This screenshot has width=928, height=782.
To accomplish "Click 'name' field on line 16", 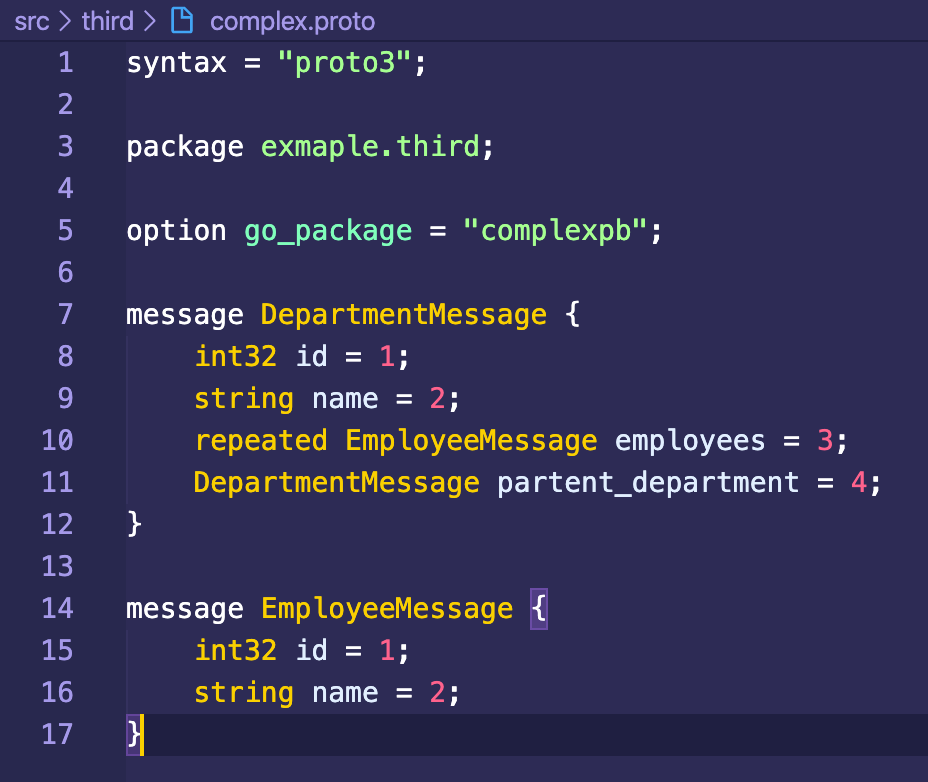I will pyautogui.click(x=345, y=693).
